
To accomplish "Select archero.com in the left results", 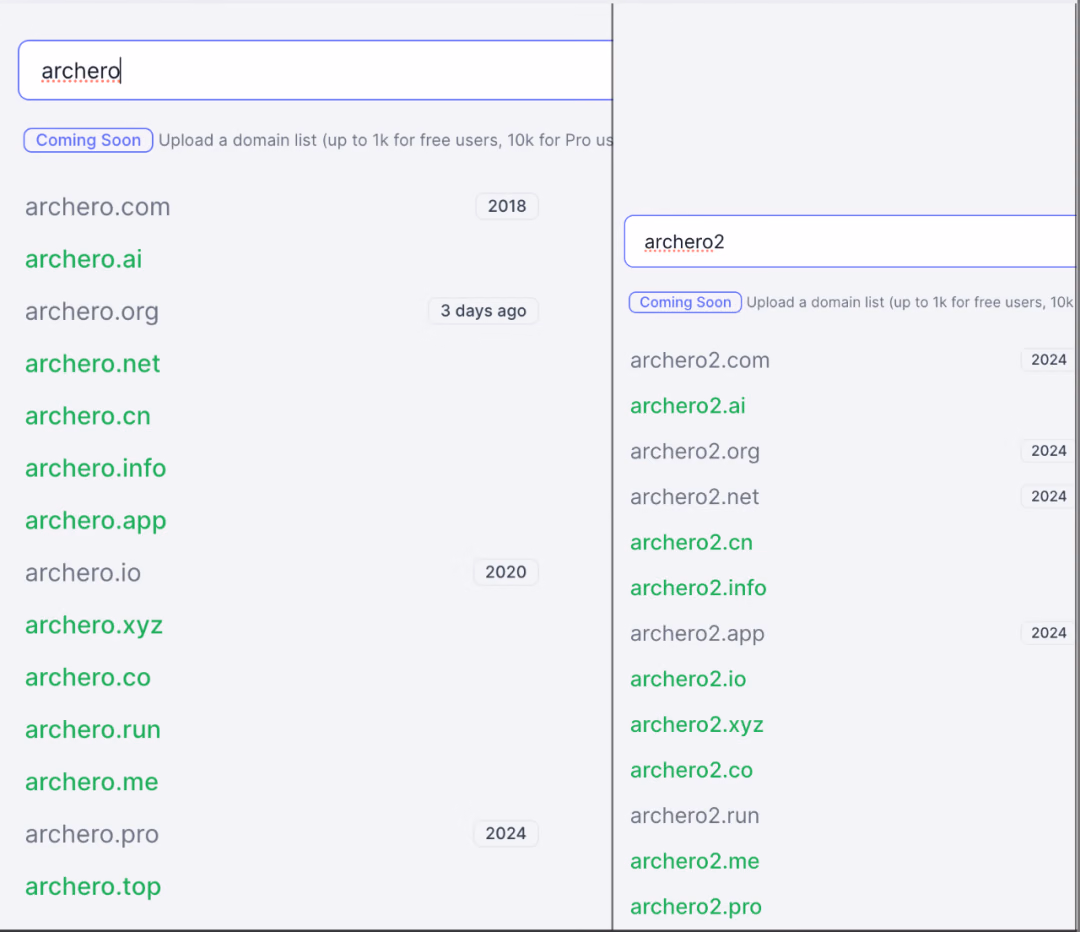I will pos(98,207).
